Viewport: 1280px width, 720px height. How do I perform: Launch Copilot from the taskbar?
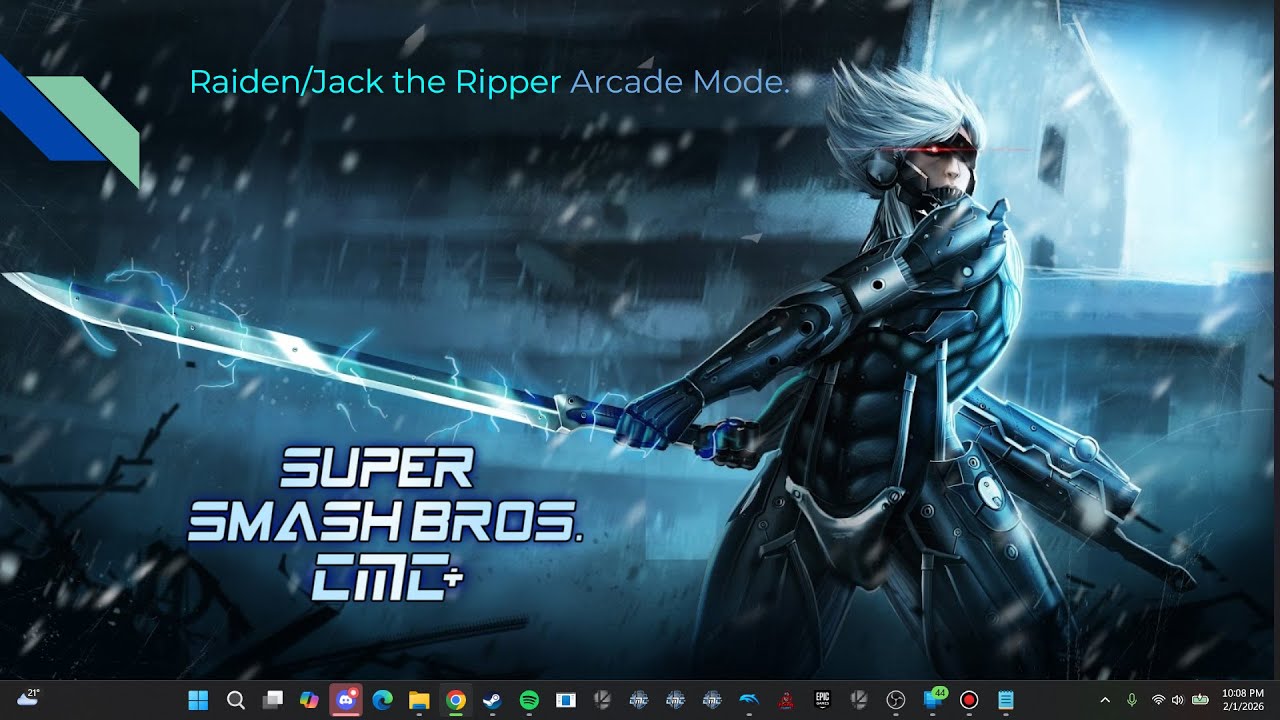(x=309, y=700)
